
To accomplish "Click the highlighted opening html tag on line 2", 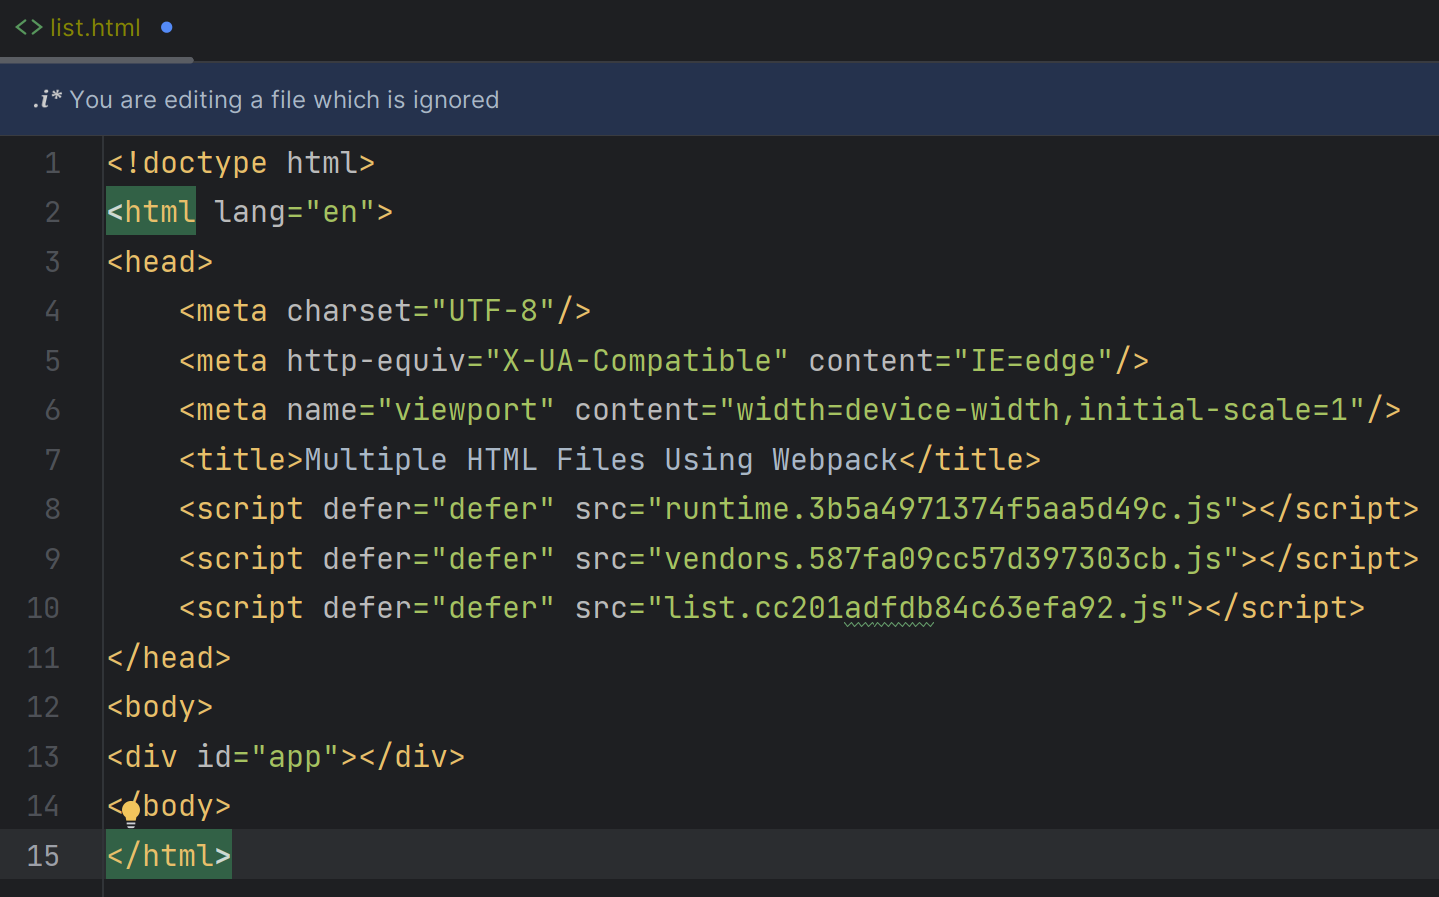I will pyautogui.click(x=152, y=212).
